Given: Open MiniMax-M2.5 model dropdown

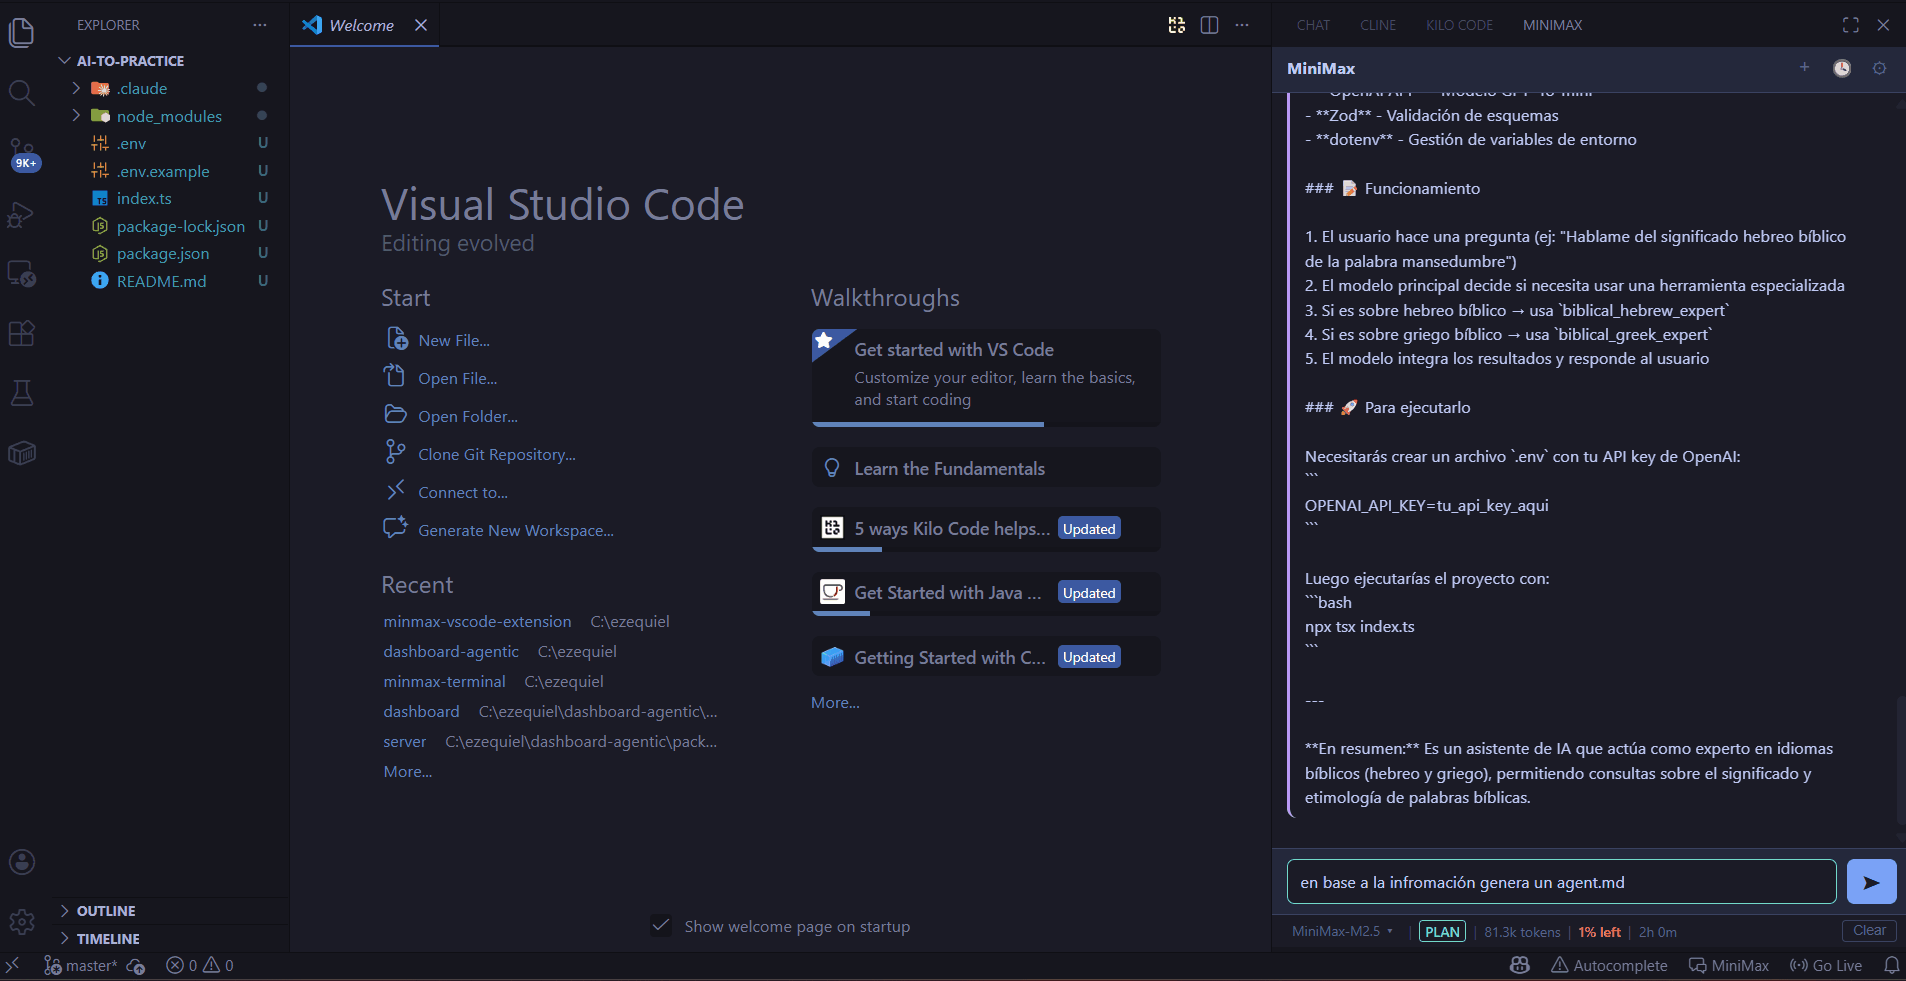Looking at the screenshot, I should click(1342, 932).
